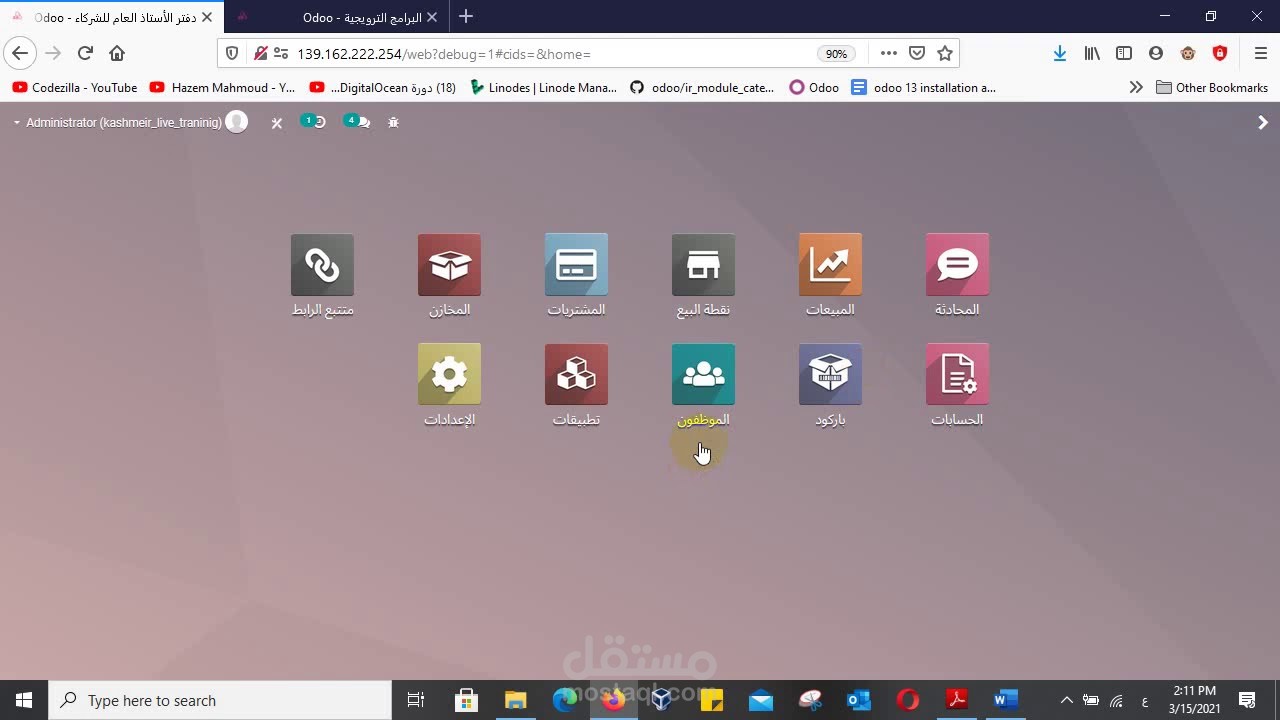The image size is (1280, 720).
Task: Open Codezilla - YouTube bookmark
Action: click(75, 88)
